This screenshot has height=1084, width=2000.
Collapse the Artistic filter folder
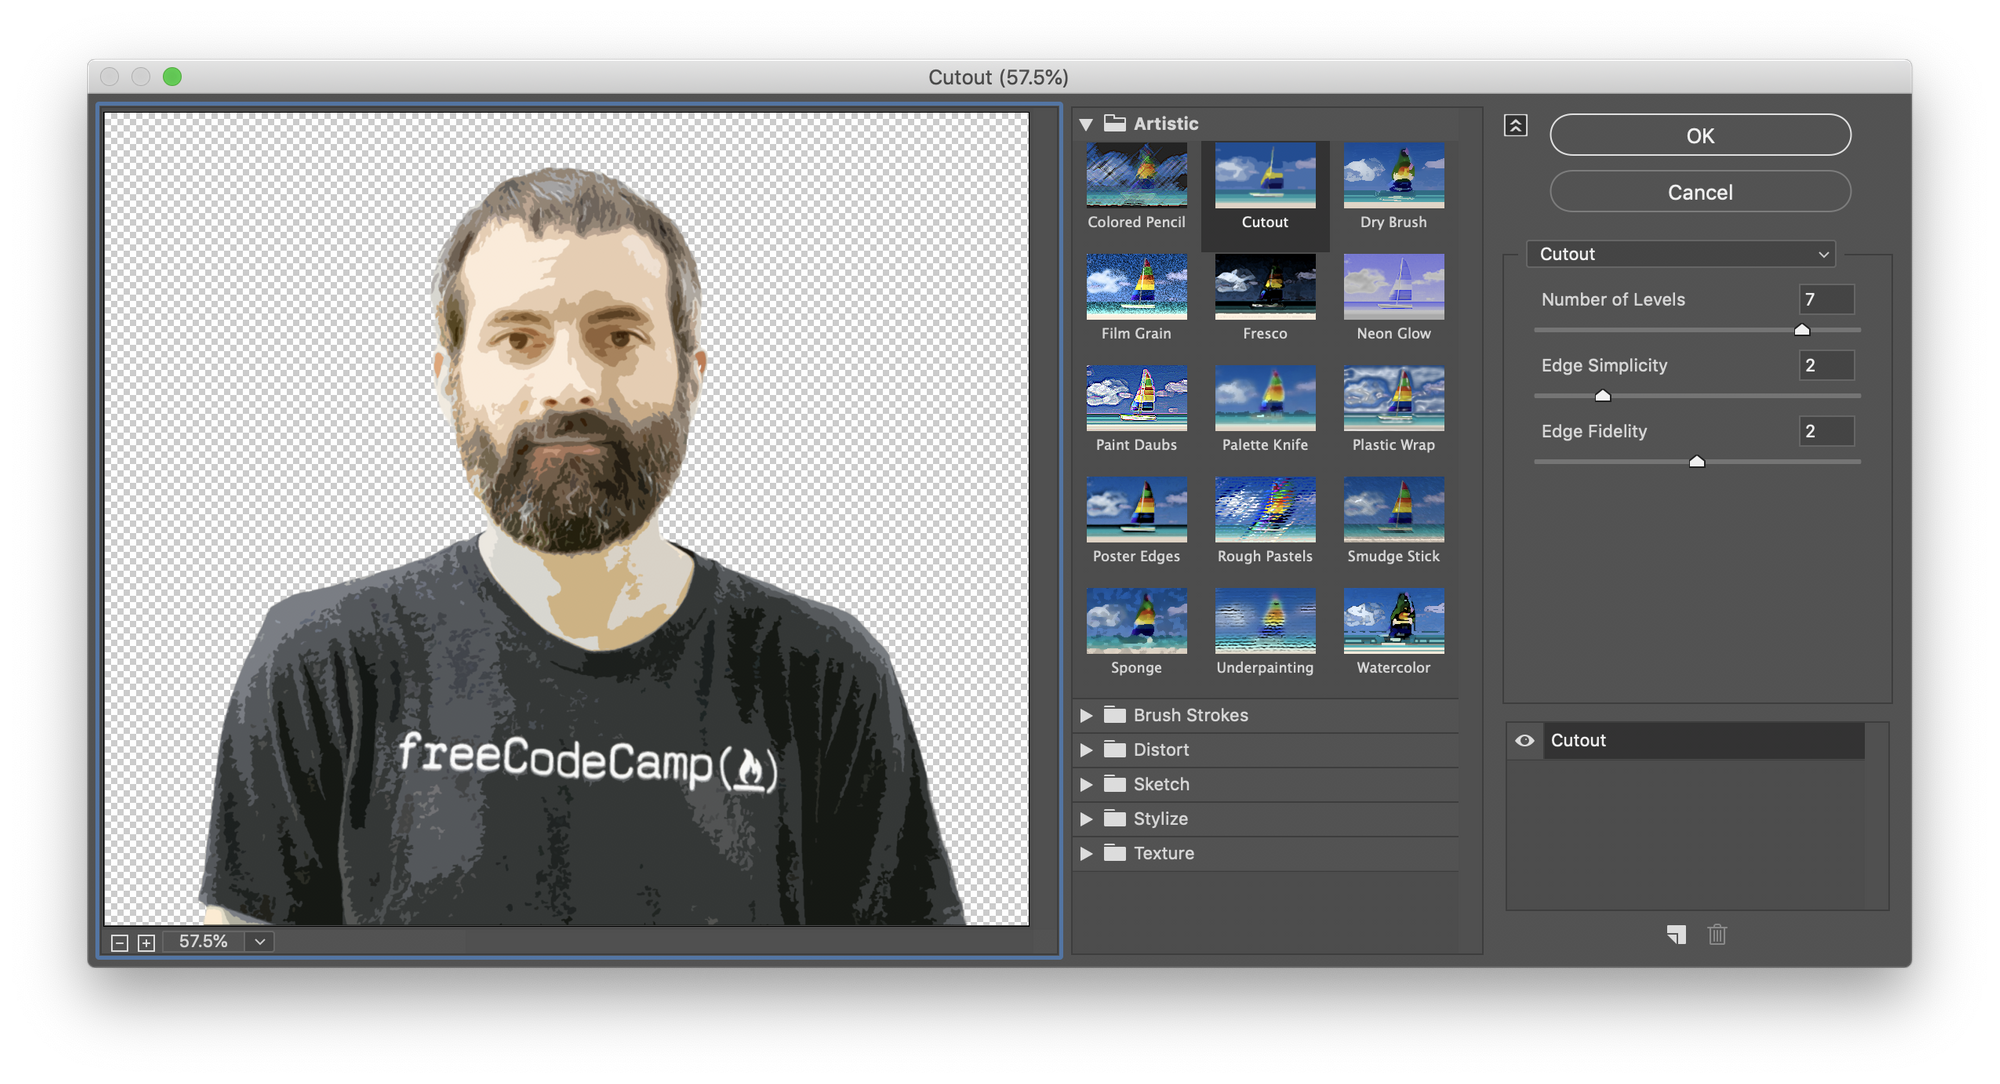(1086, 124)
